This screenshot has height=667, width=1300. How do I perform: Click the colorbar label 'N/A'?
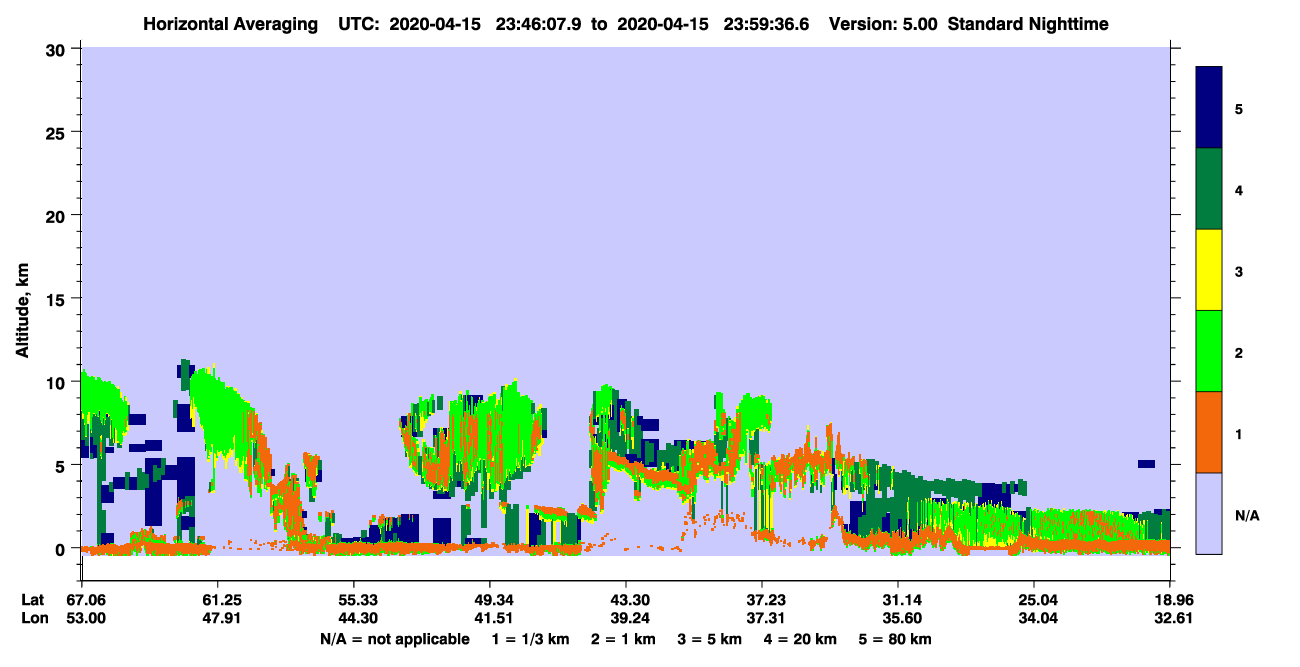click(1246, 516)
